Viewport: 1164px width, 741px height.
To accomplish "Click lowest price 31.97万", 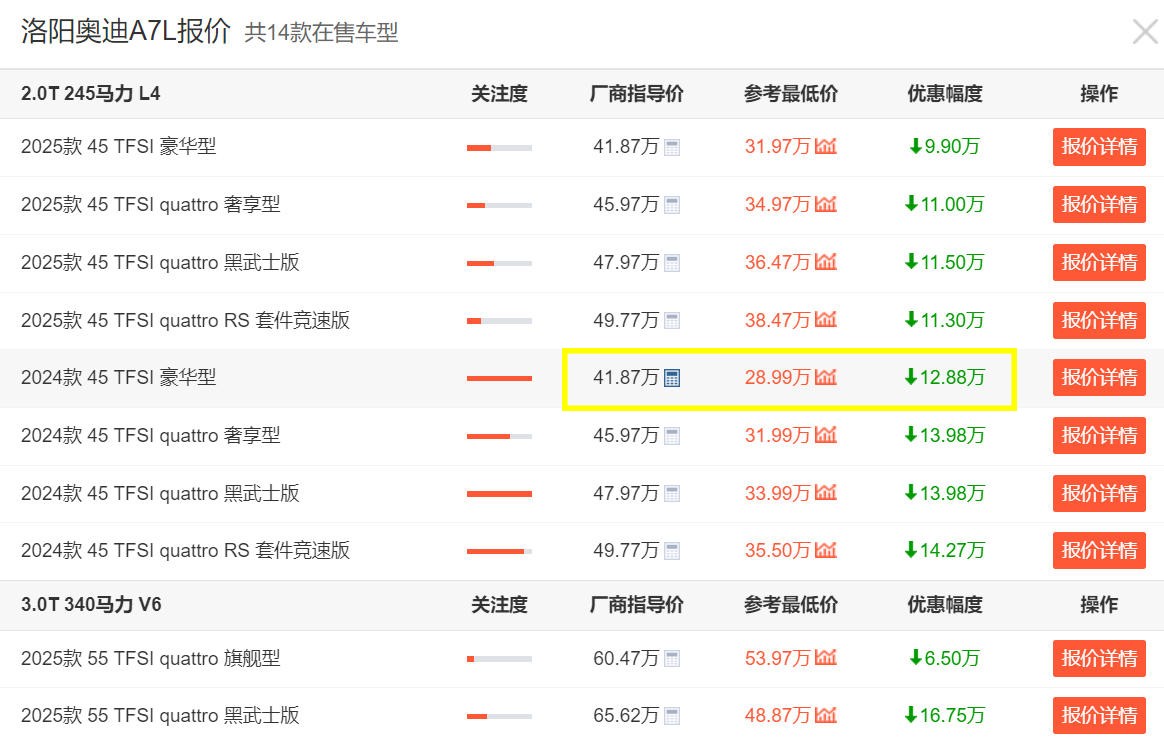I will pos(777,146).
